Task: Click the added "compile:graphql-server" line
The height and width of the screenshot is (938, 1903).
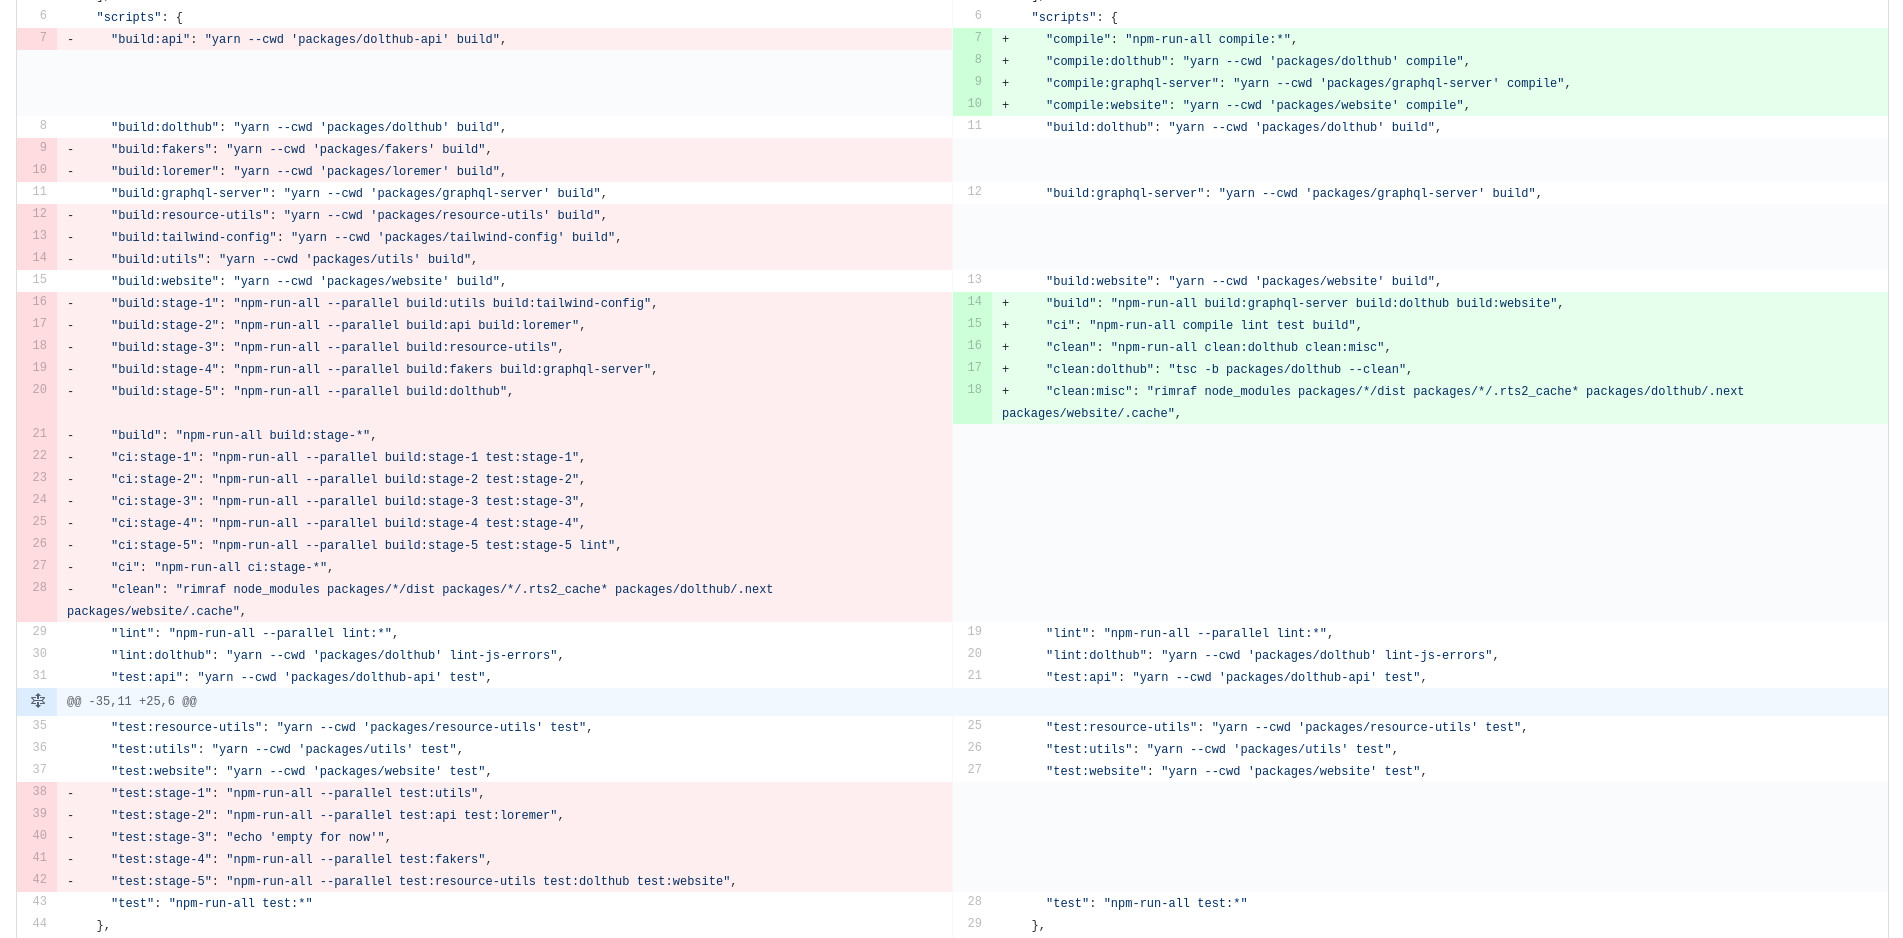Action: point(1300,83)
